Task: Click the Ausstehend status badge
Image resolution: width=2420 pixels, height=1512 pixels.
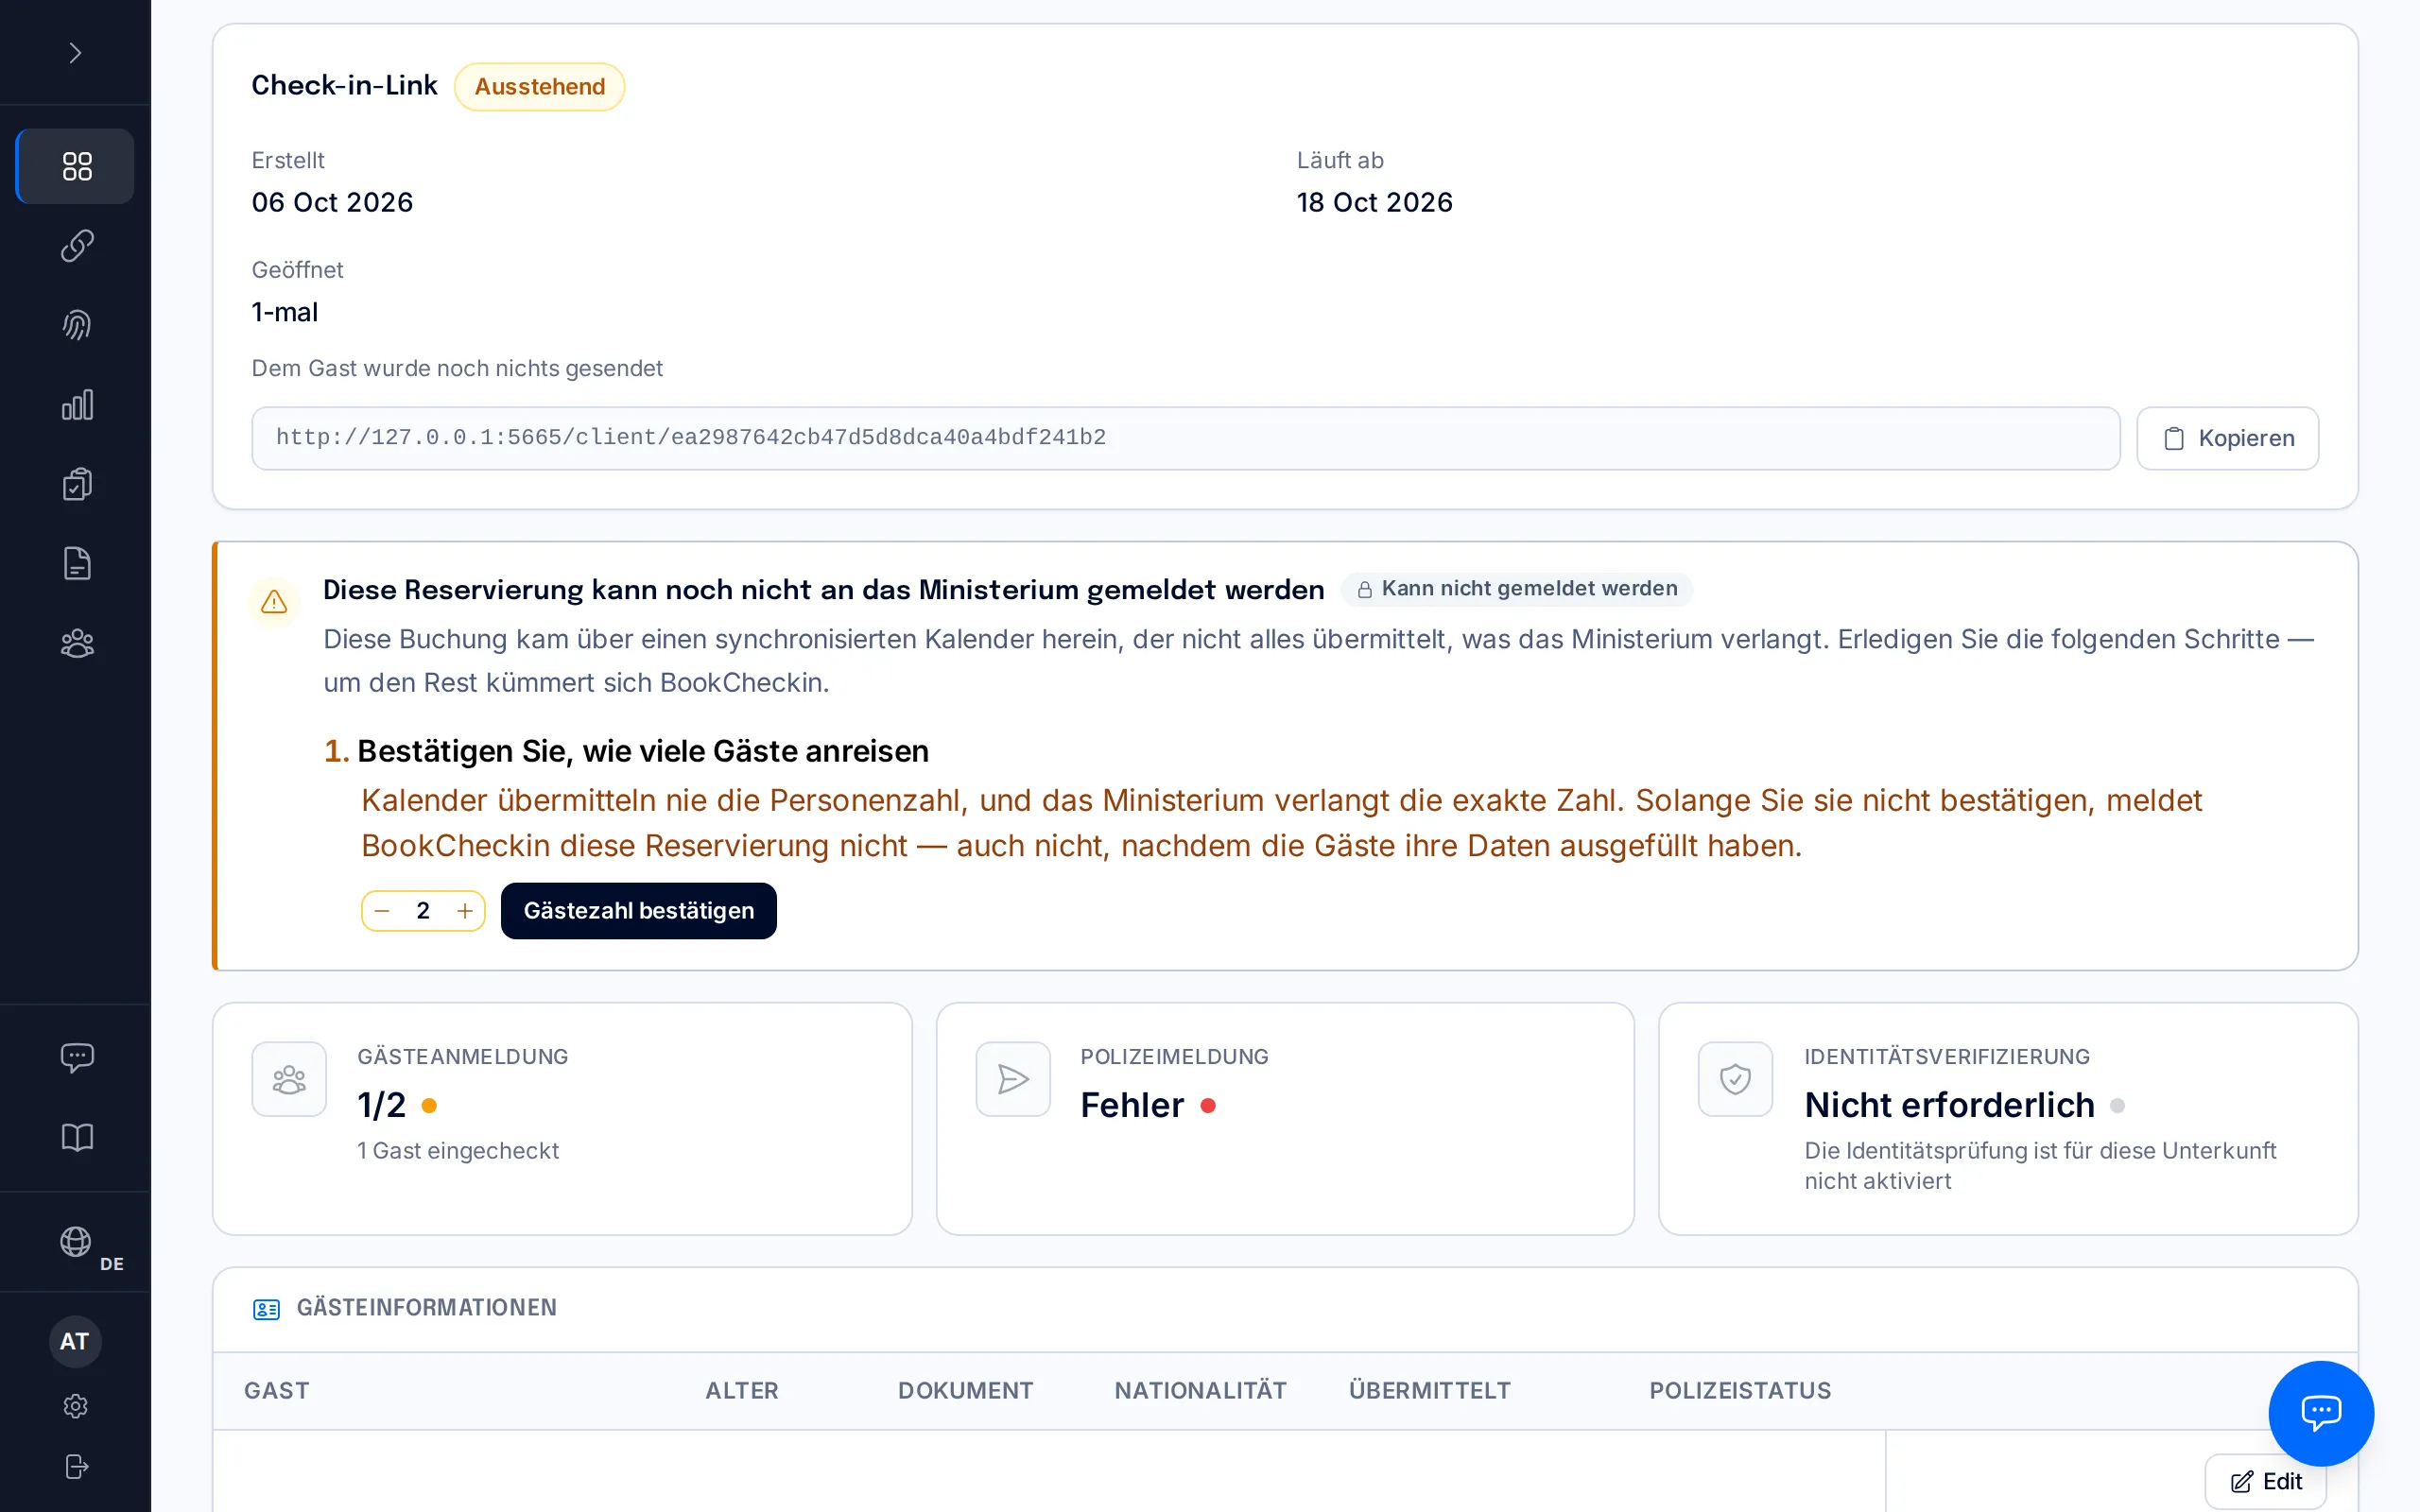Action: (539, 87)
